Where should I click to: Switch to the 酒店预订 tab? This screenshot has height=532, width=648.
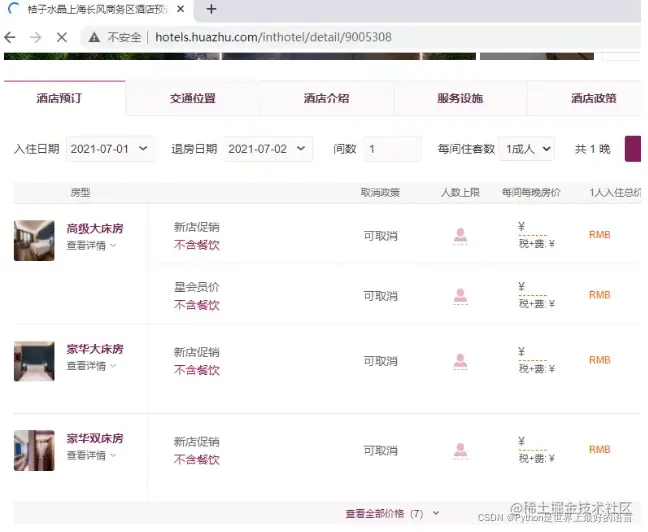point(59,98)
